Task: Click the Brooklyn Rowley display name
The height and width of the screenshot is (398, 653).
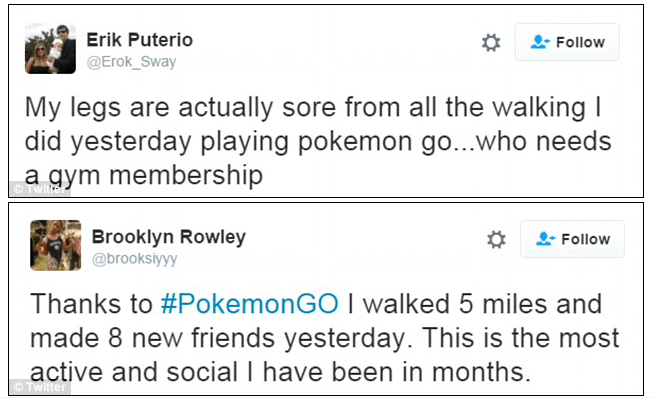Action: [169, 237]
